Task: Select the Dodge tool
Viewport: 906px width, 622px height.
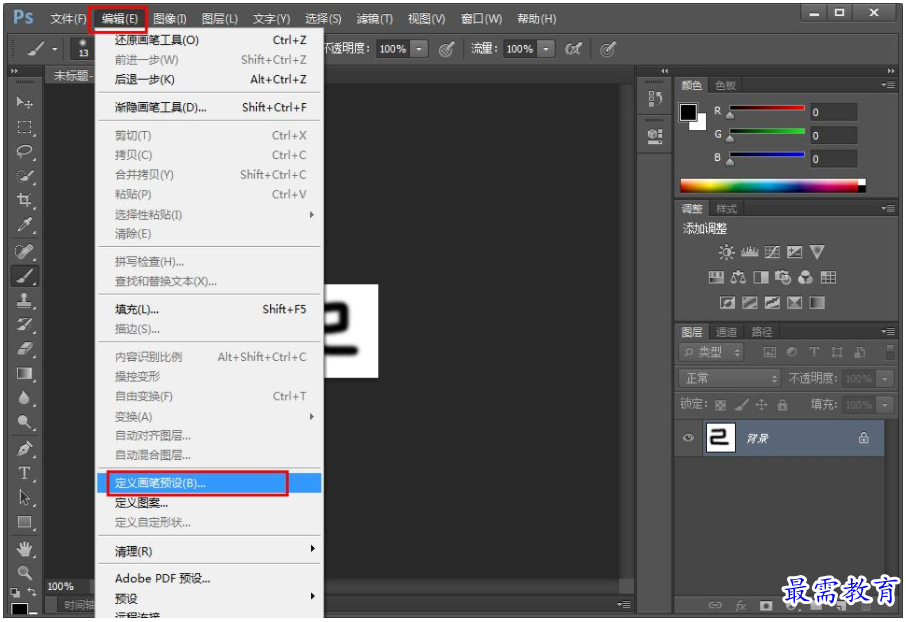Action: point(24,422)
